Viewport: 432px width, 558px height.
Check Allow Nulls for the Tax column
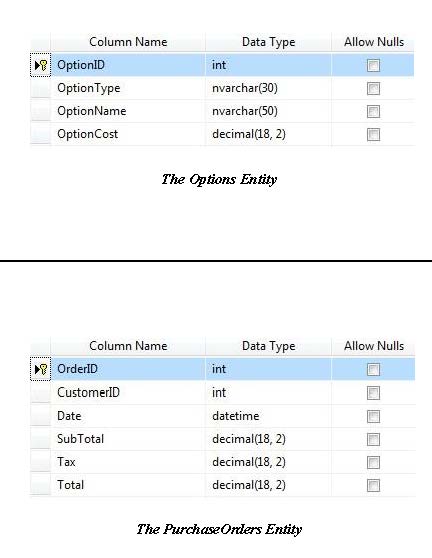click(373, 462)
